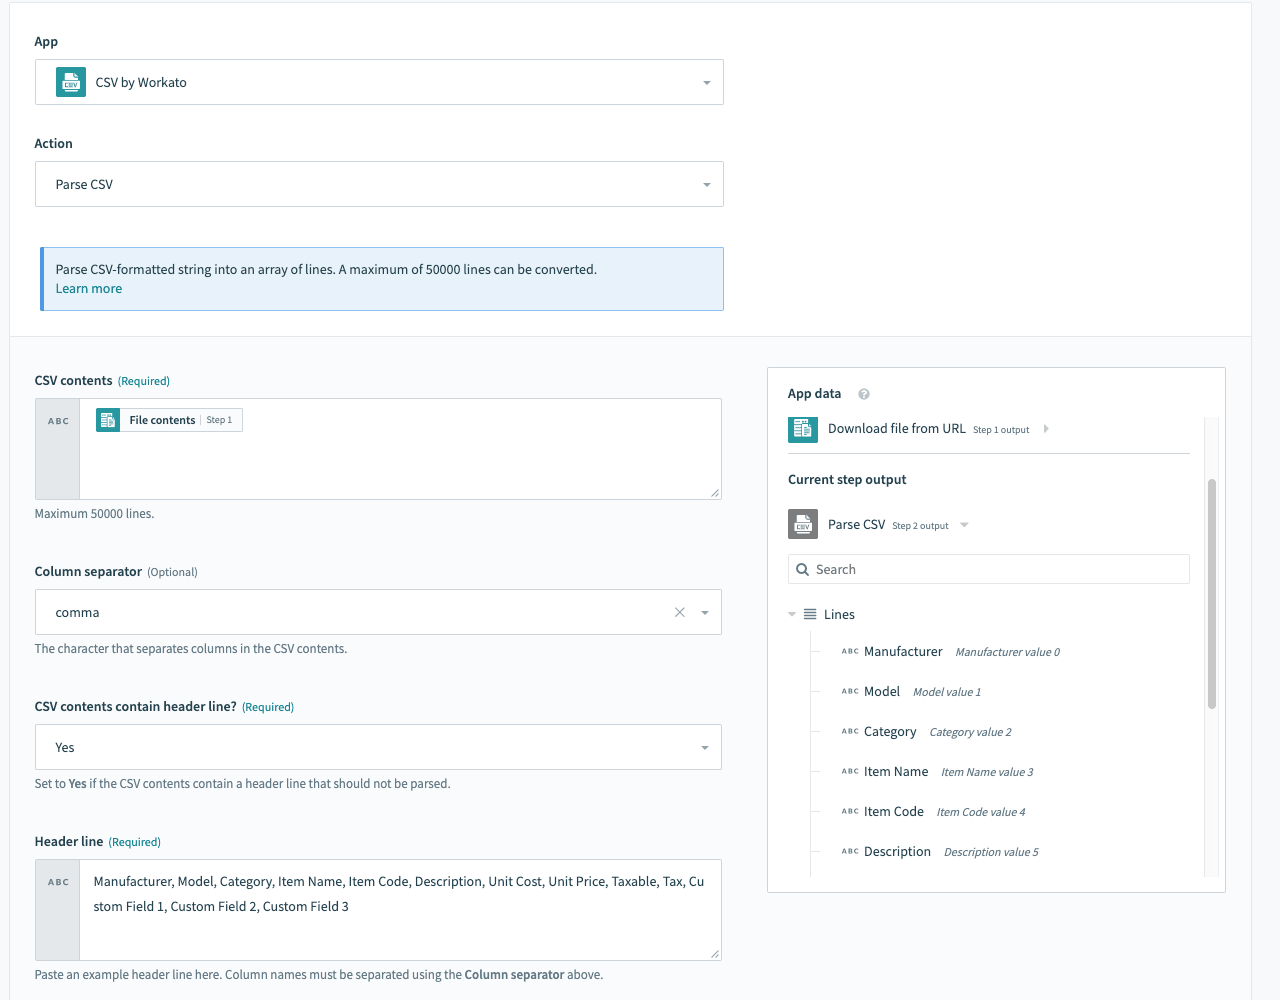The width and height of the screenshot is (1280, 1000).
Task: Click the list icon next to Lines
Action: [808, 614]
